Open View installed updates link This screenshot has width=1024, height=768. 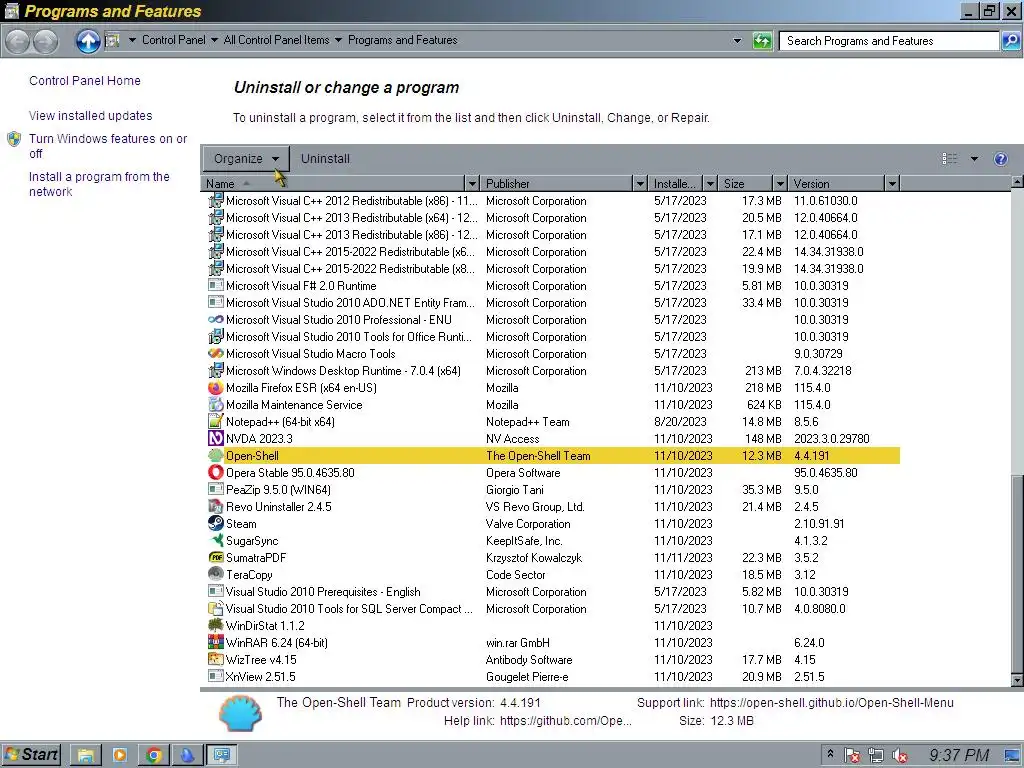click(90, 116)
